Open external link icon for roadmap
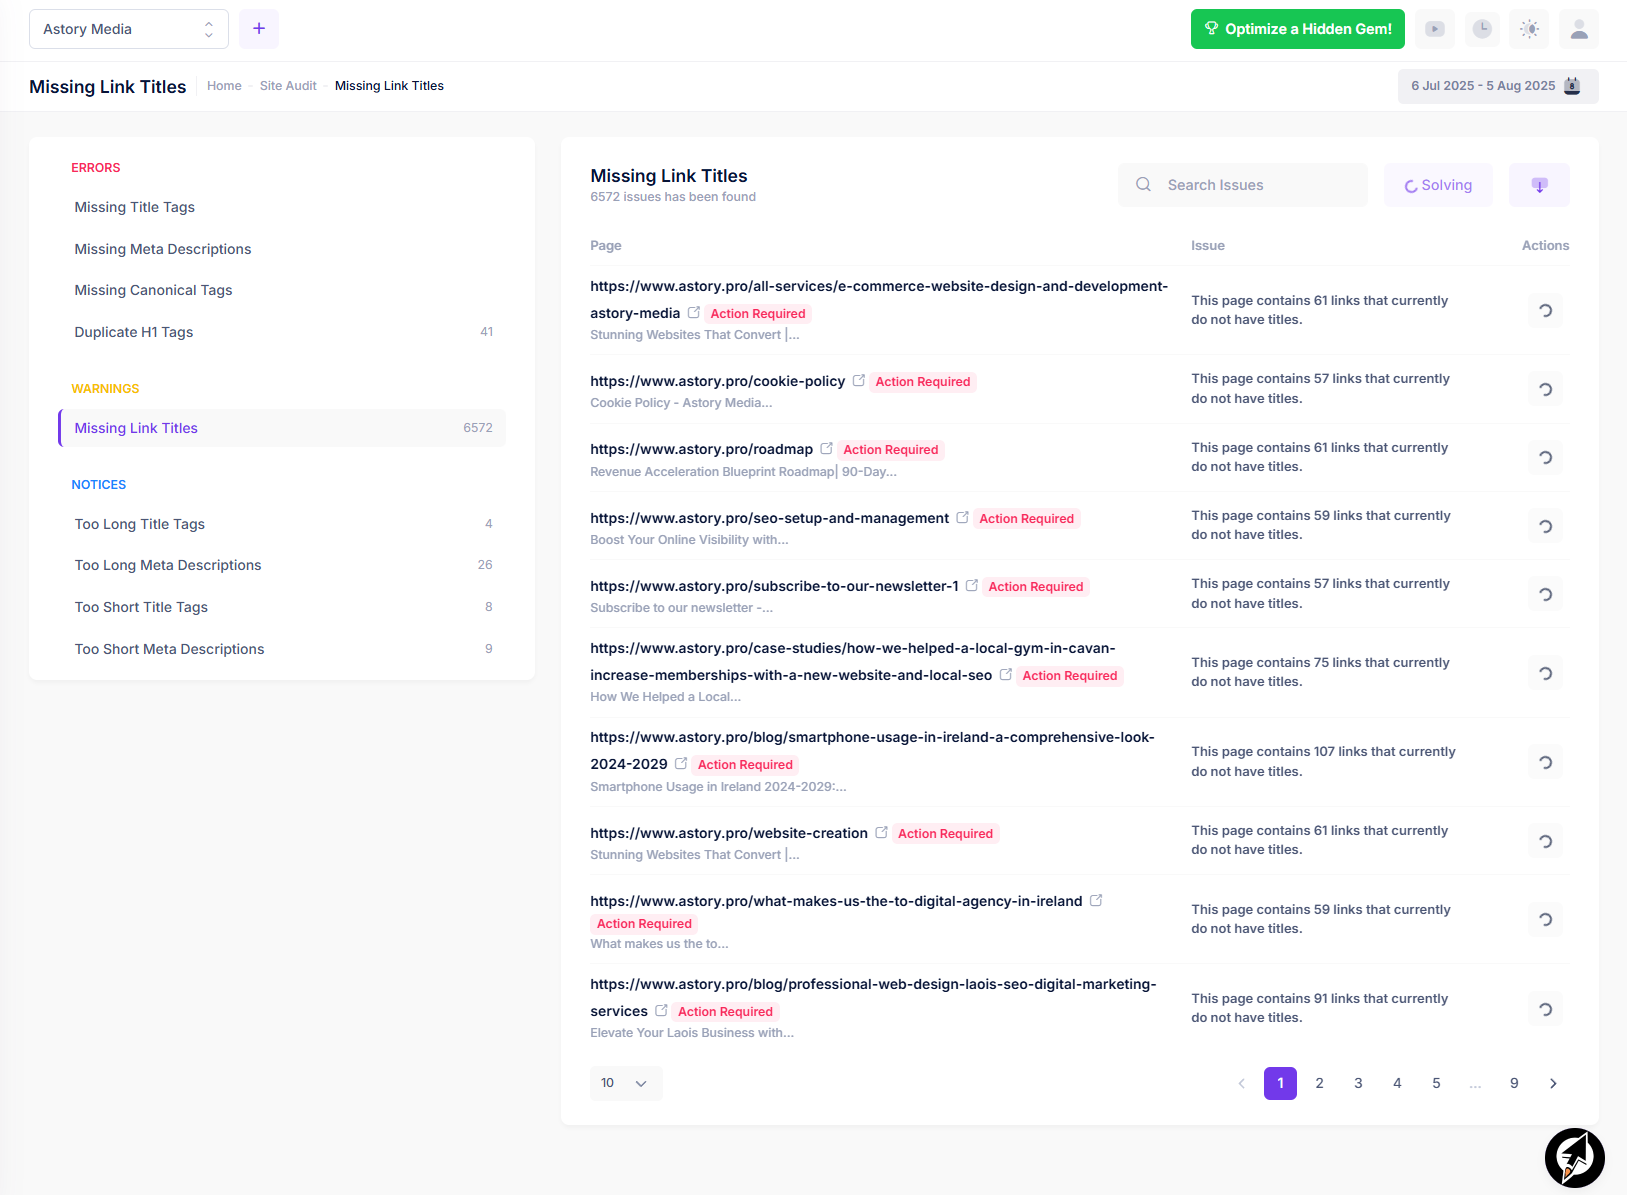Screen dimensions: 1627x1195 pyautogui.click(x=826, y=449)
